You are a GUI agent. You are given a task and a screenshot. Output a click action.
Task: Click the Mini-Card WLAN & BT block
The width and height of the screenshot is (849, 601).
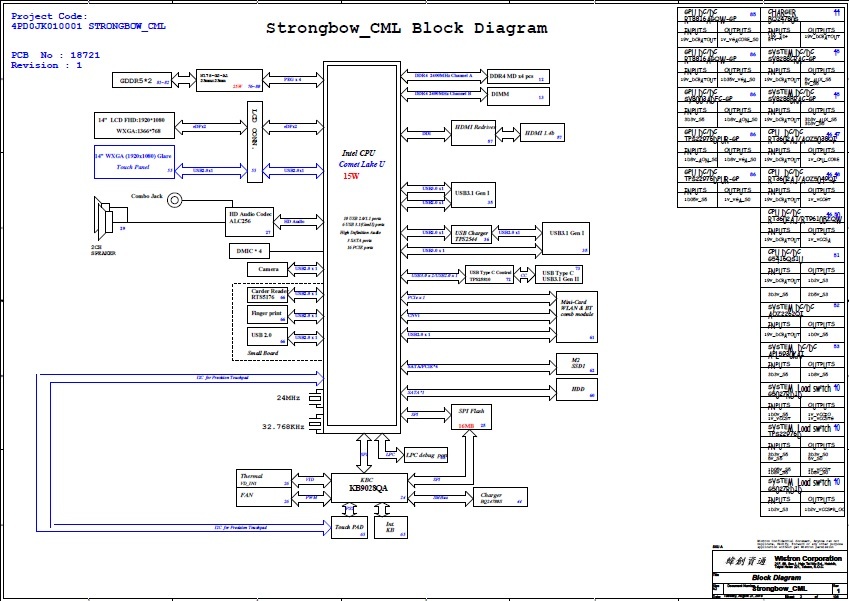(x=577, y=317)
